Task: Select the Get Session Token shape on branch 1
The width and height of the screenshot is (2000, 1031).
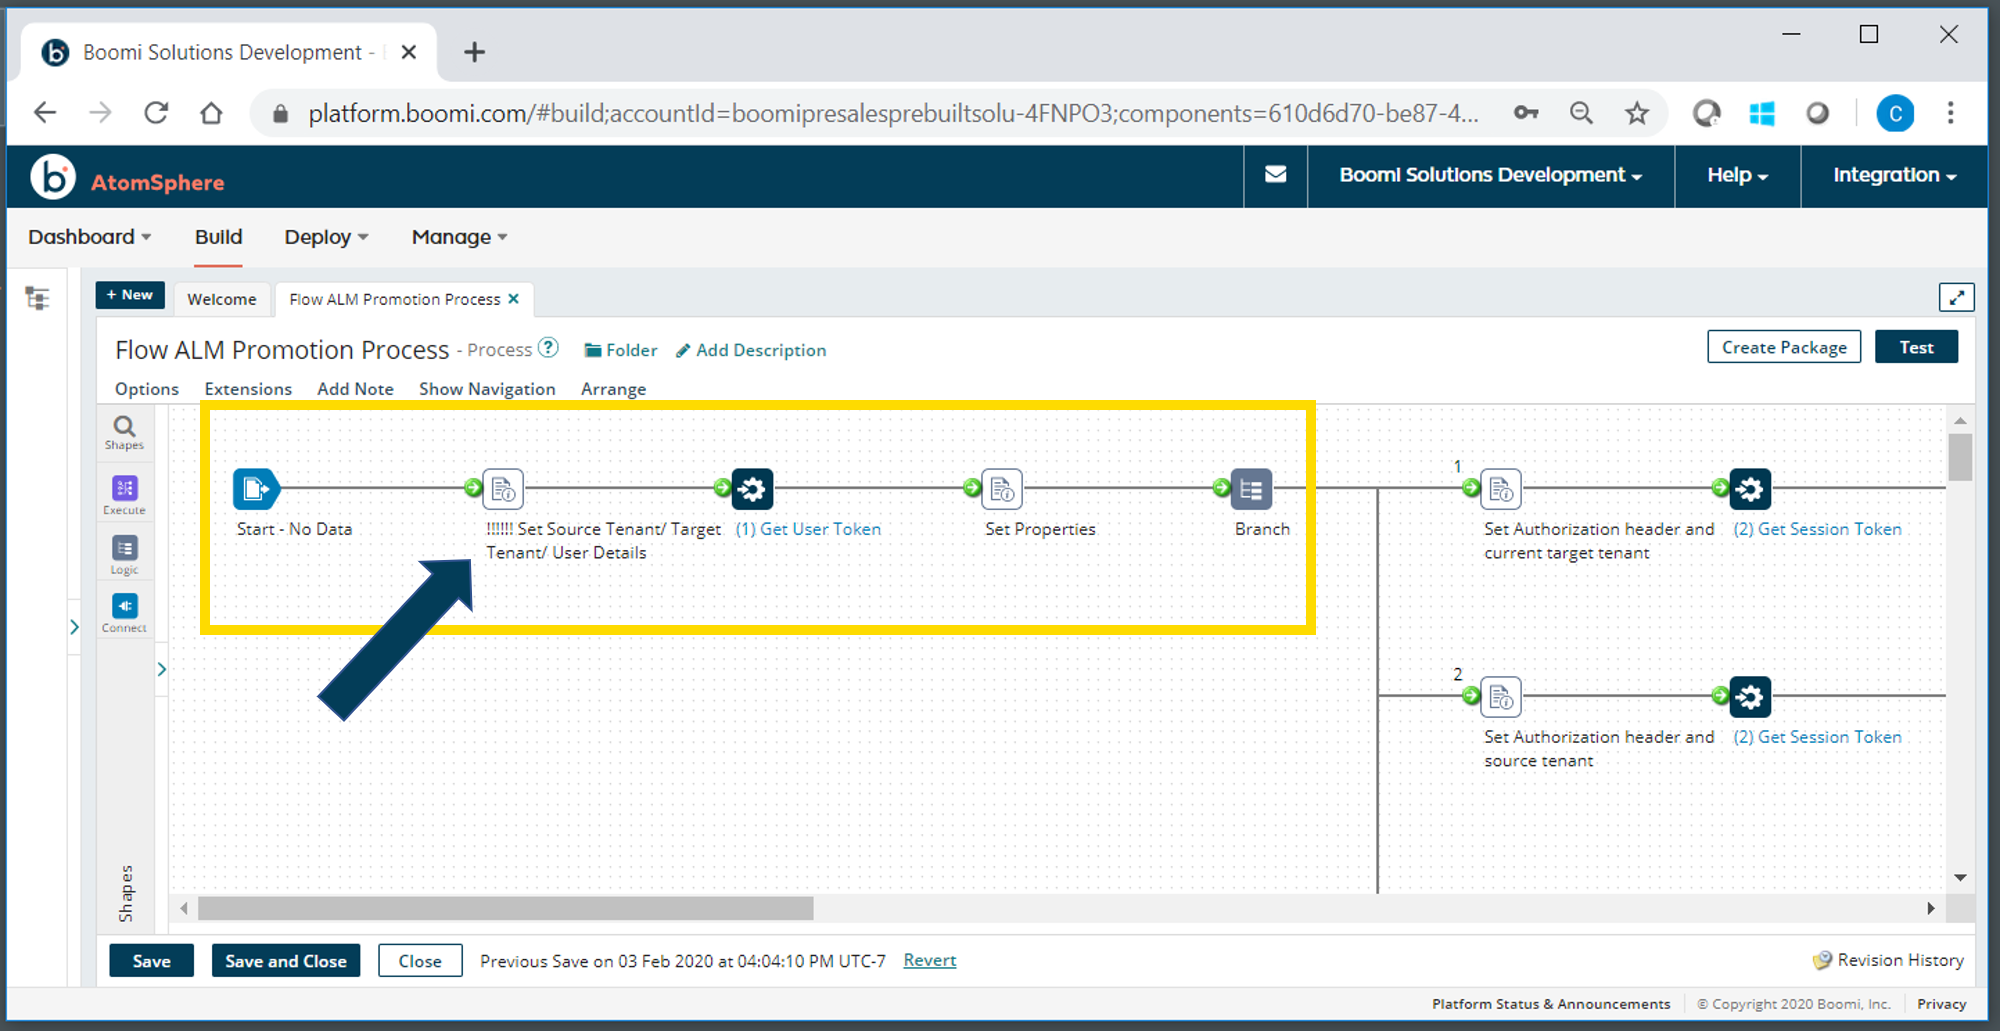Action: 1752,489
